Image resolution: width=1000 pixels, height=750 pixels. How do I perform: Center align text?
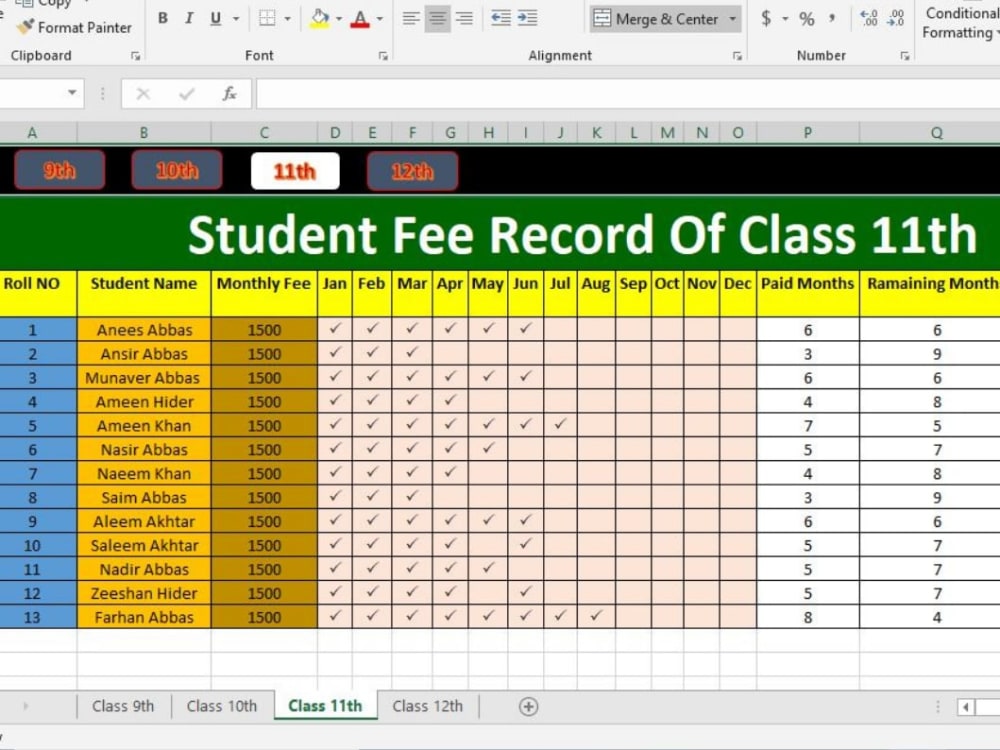point(438,18)
